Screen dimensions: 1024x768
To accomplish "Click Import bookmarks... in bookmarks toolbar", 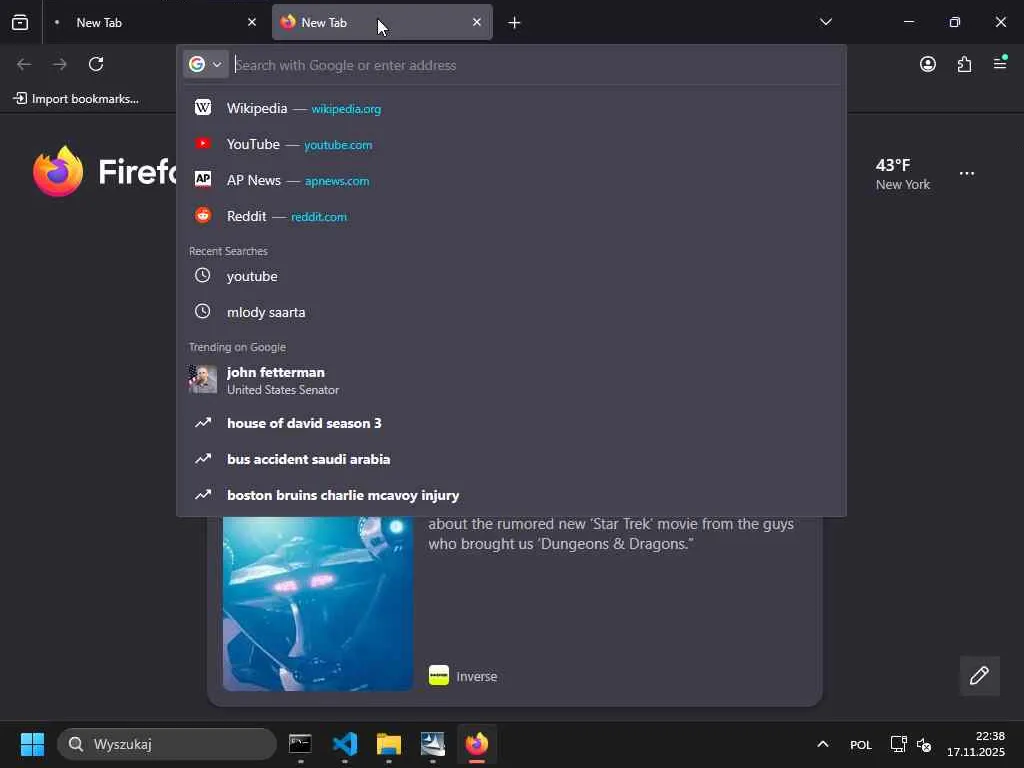I will 76,99.
